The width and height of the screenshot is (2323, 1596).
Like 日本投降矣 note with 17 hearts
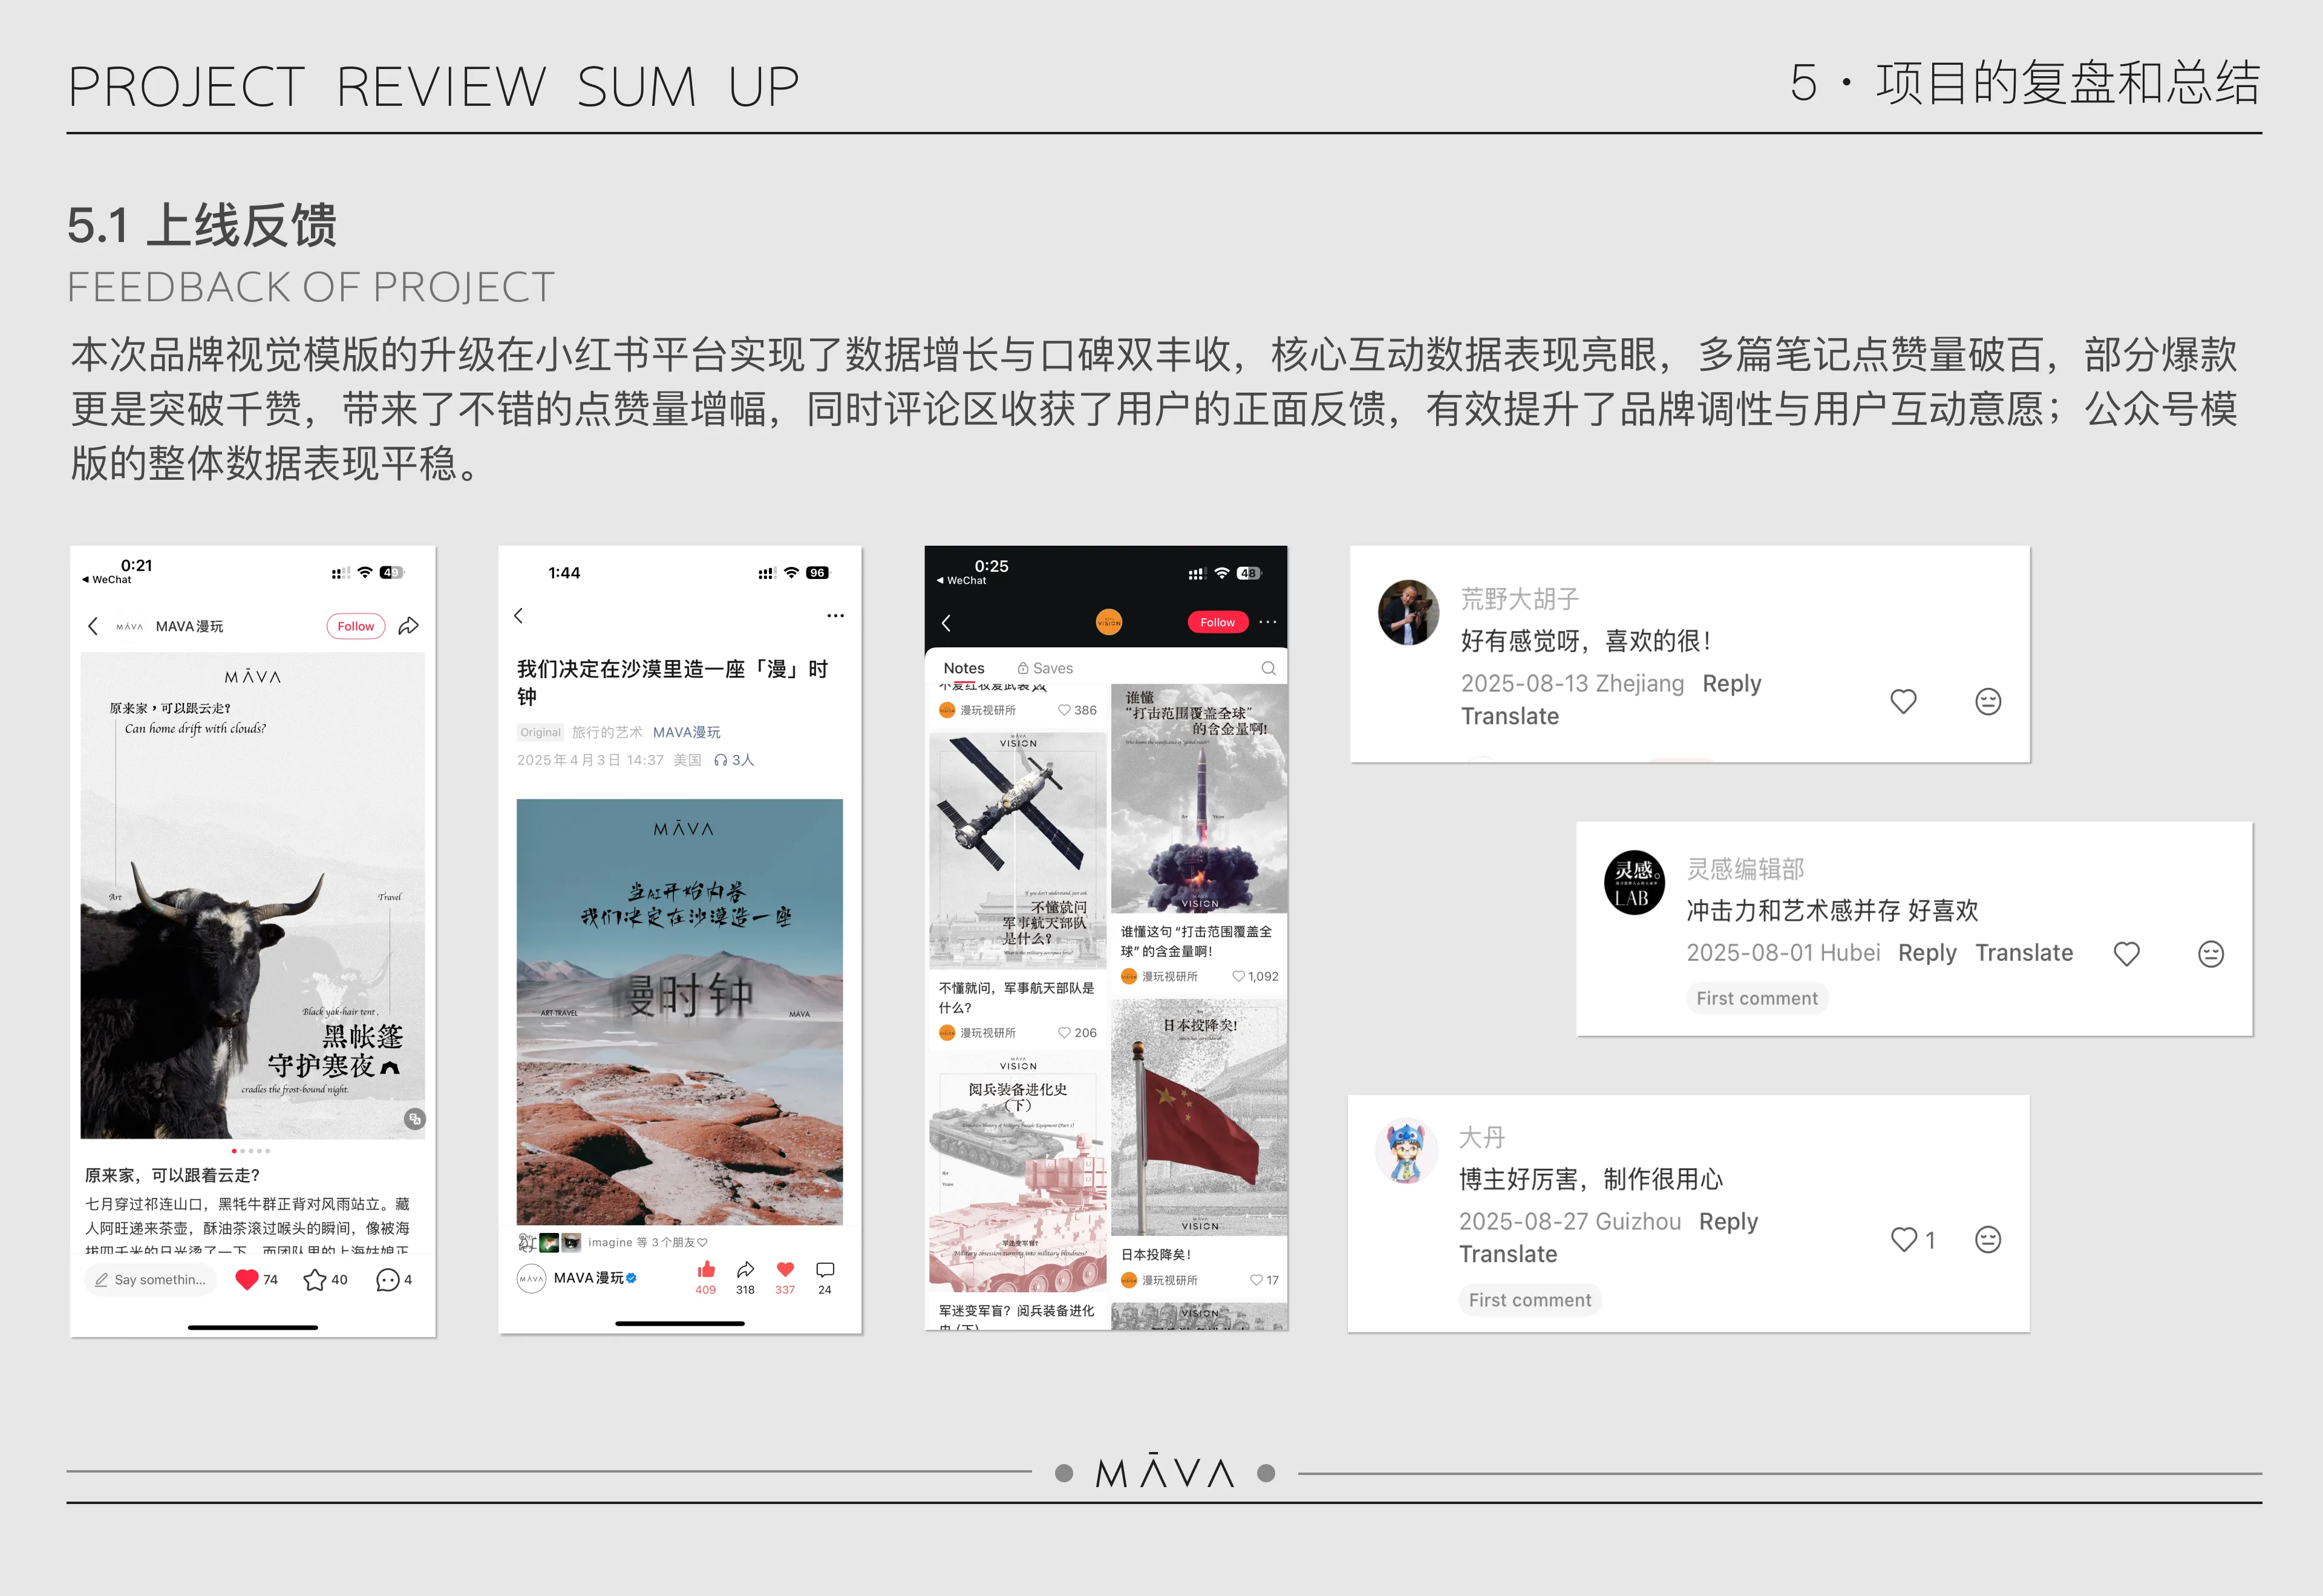[1256, 1280]
